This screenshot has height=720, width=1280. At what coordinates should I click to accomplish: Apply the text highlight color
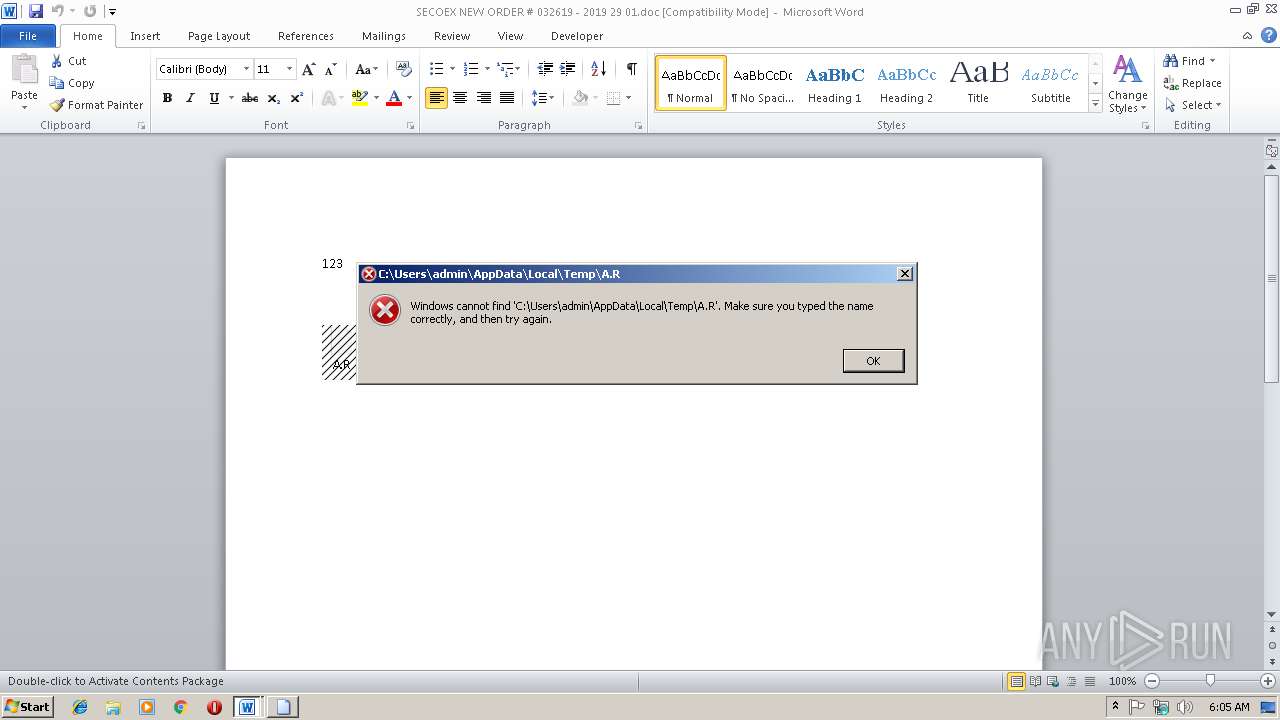(x=360, y=98)
